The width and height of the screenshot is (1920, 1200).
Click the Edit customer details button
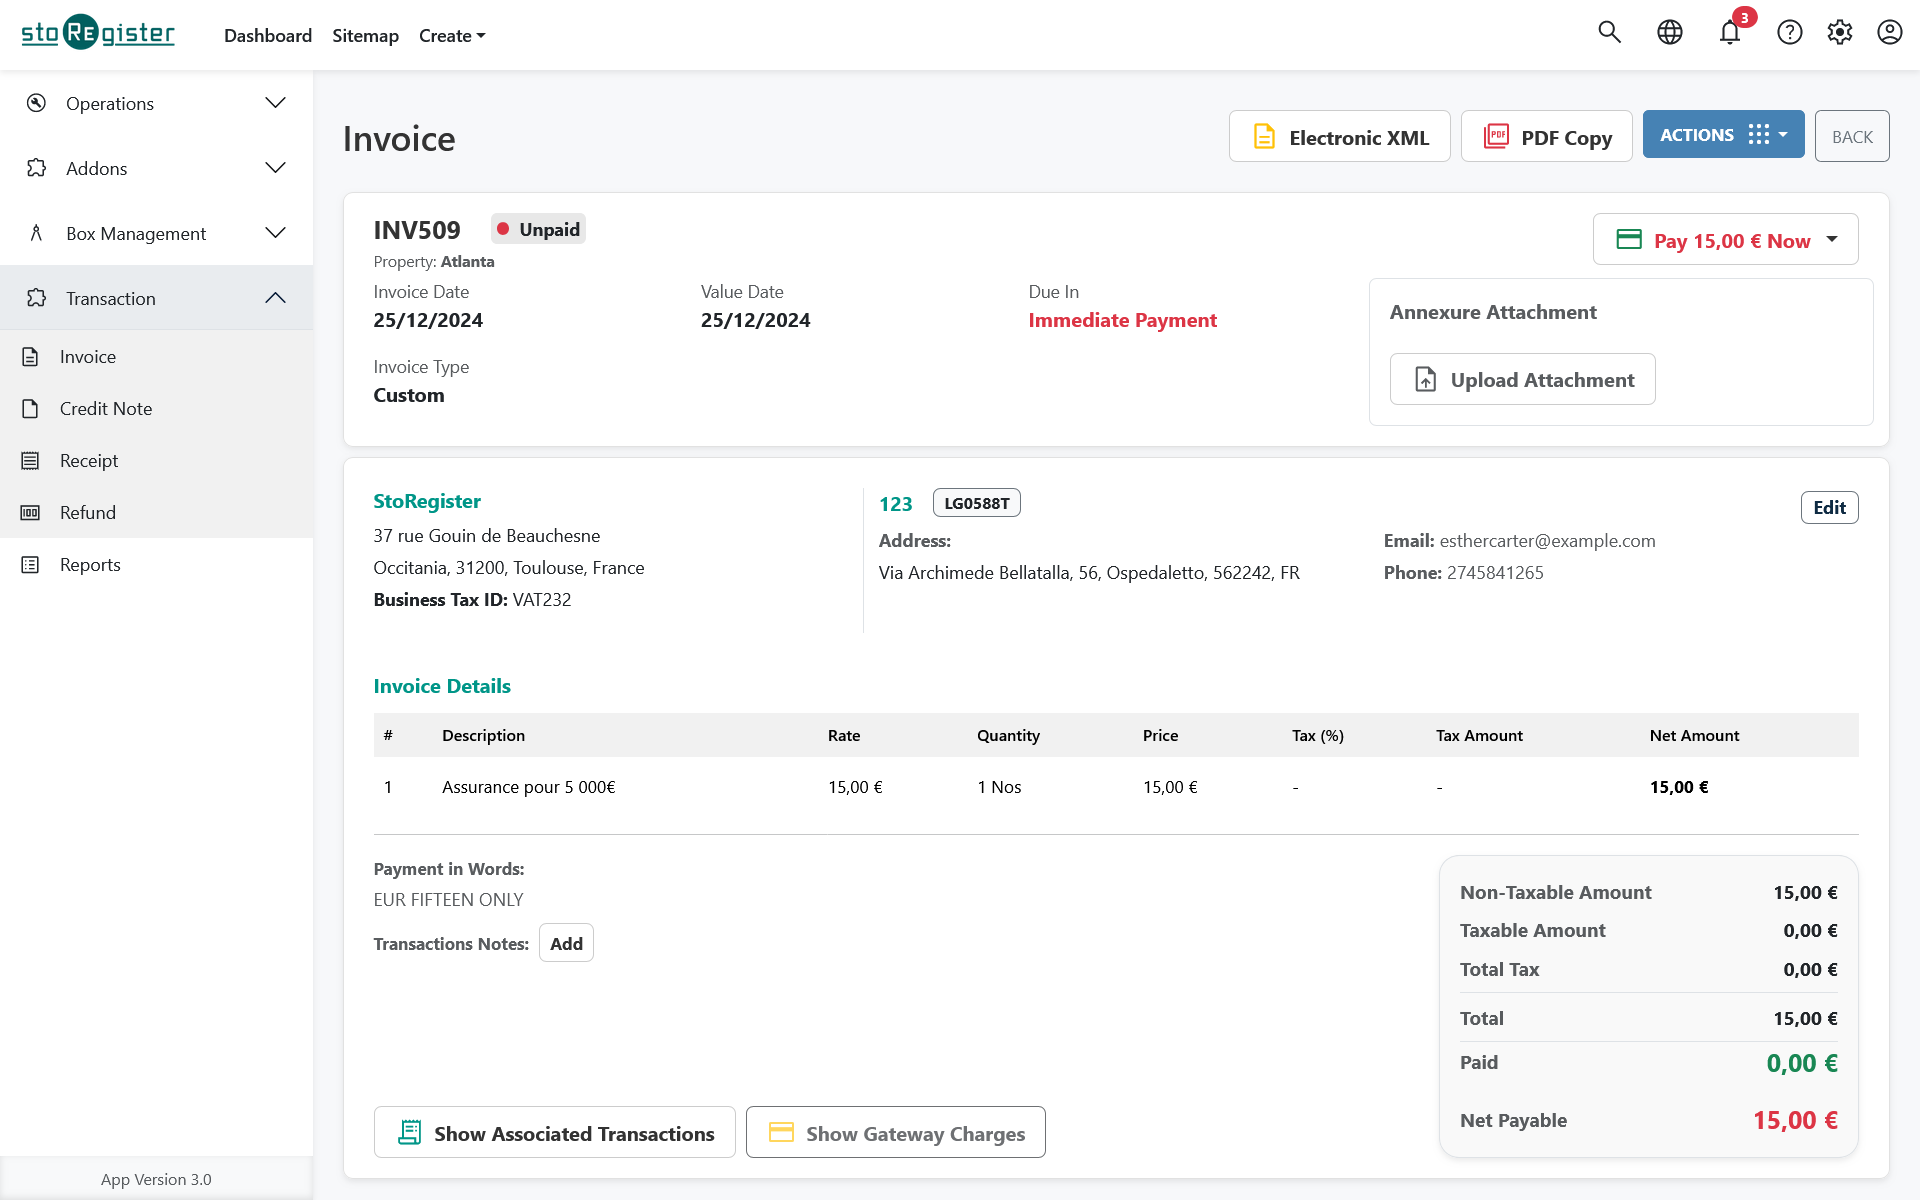click(x=1829, y=507)
